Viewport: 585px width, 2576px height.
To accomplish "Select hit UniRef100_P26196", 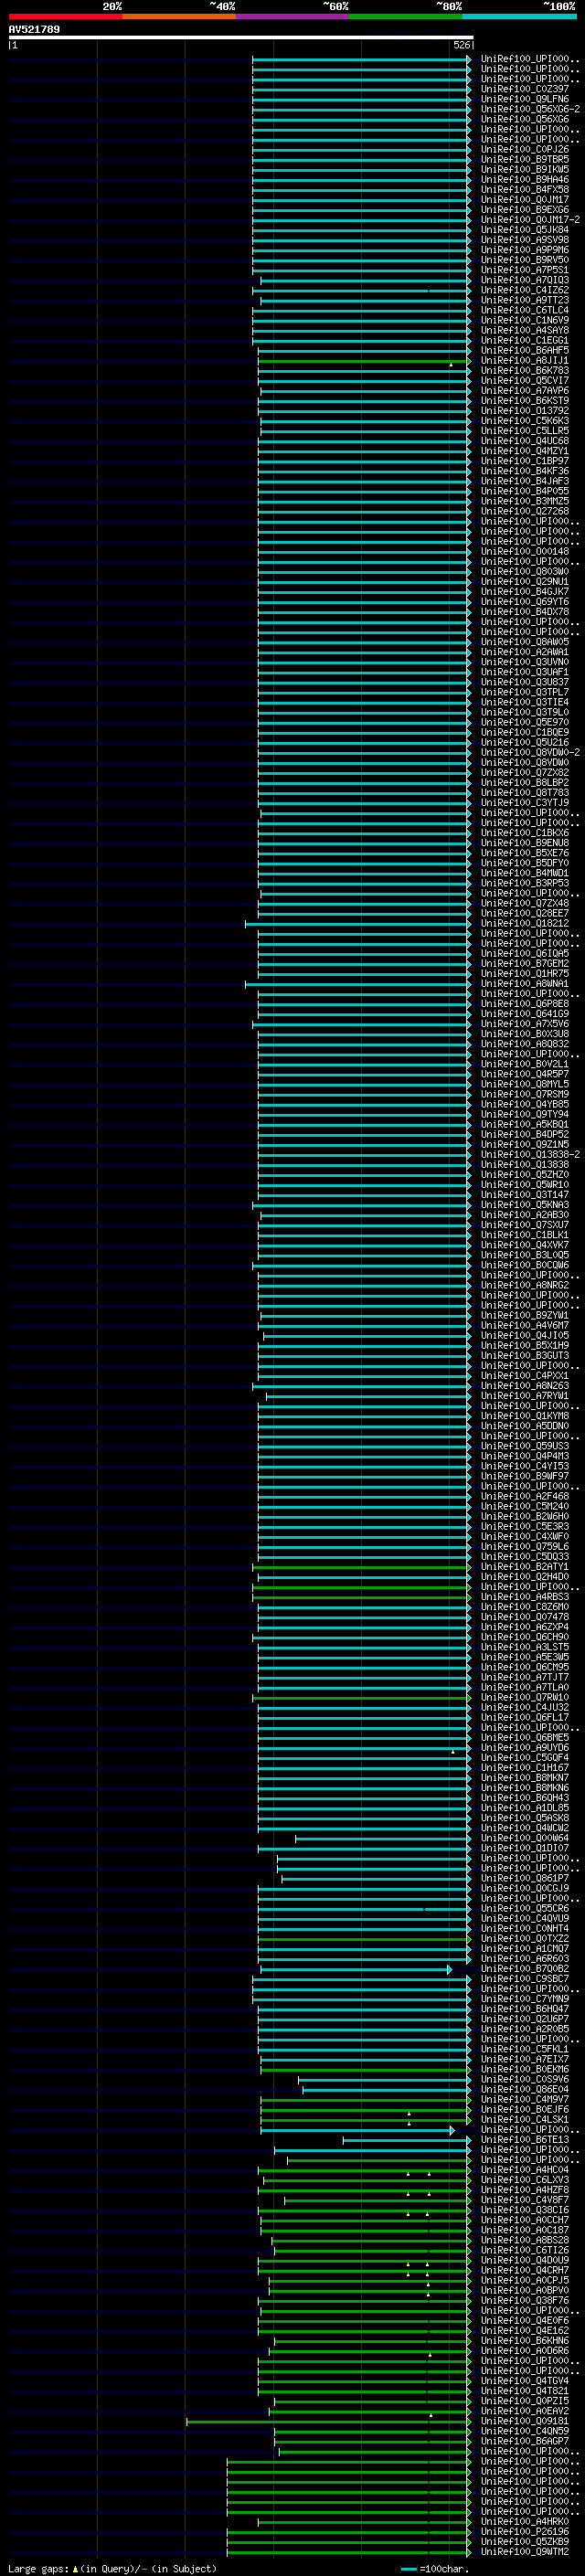I will 525,2531.
